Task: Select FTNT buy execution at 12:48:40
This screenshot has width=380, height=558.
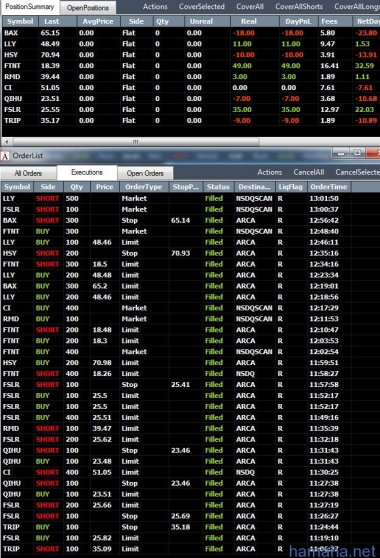Action: (x=190, y=231)
